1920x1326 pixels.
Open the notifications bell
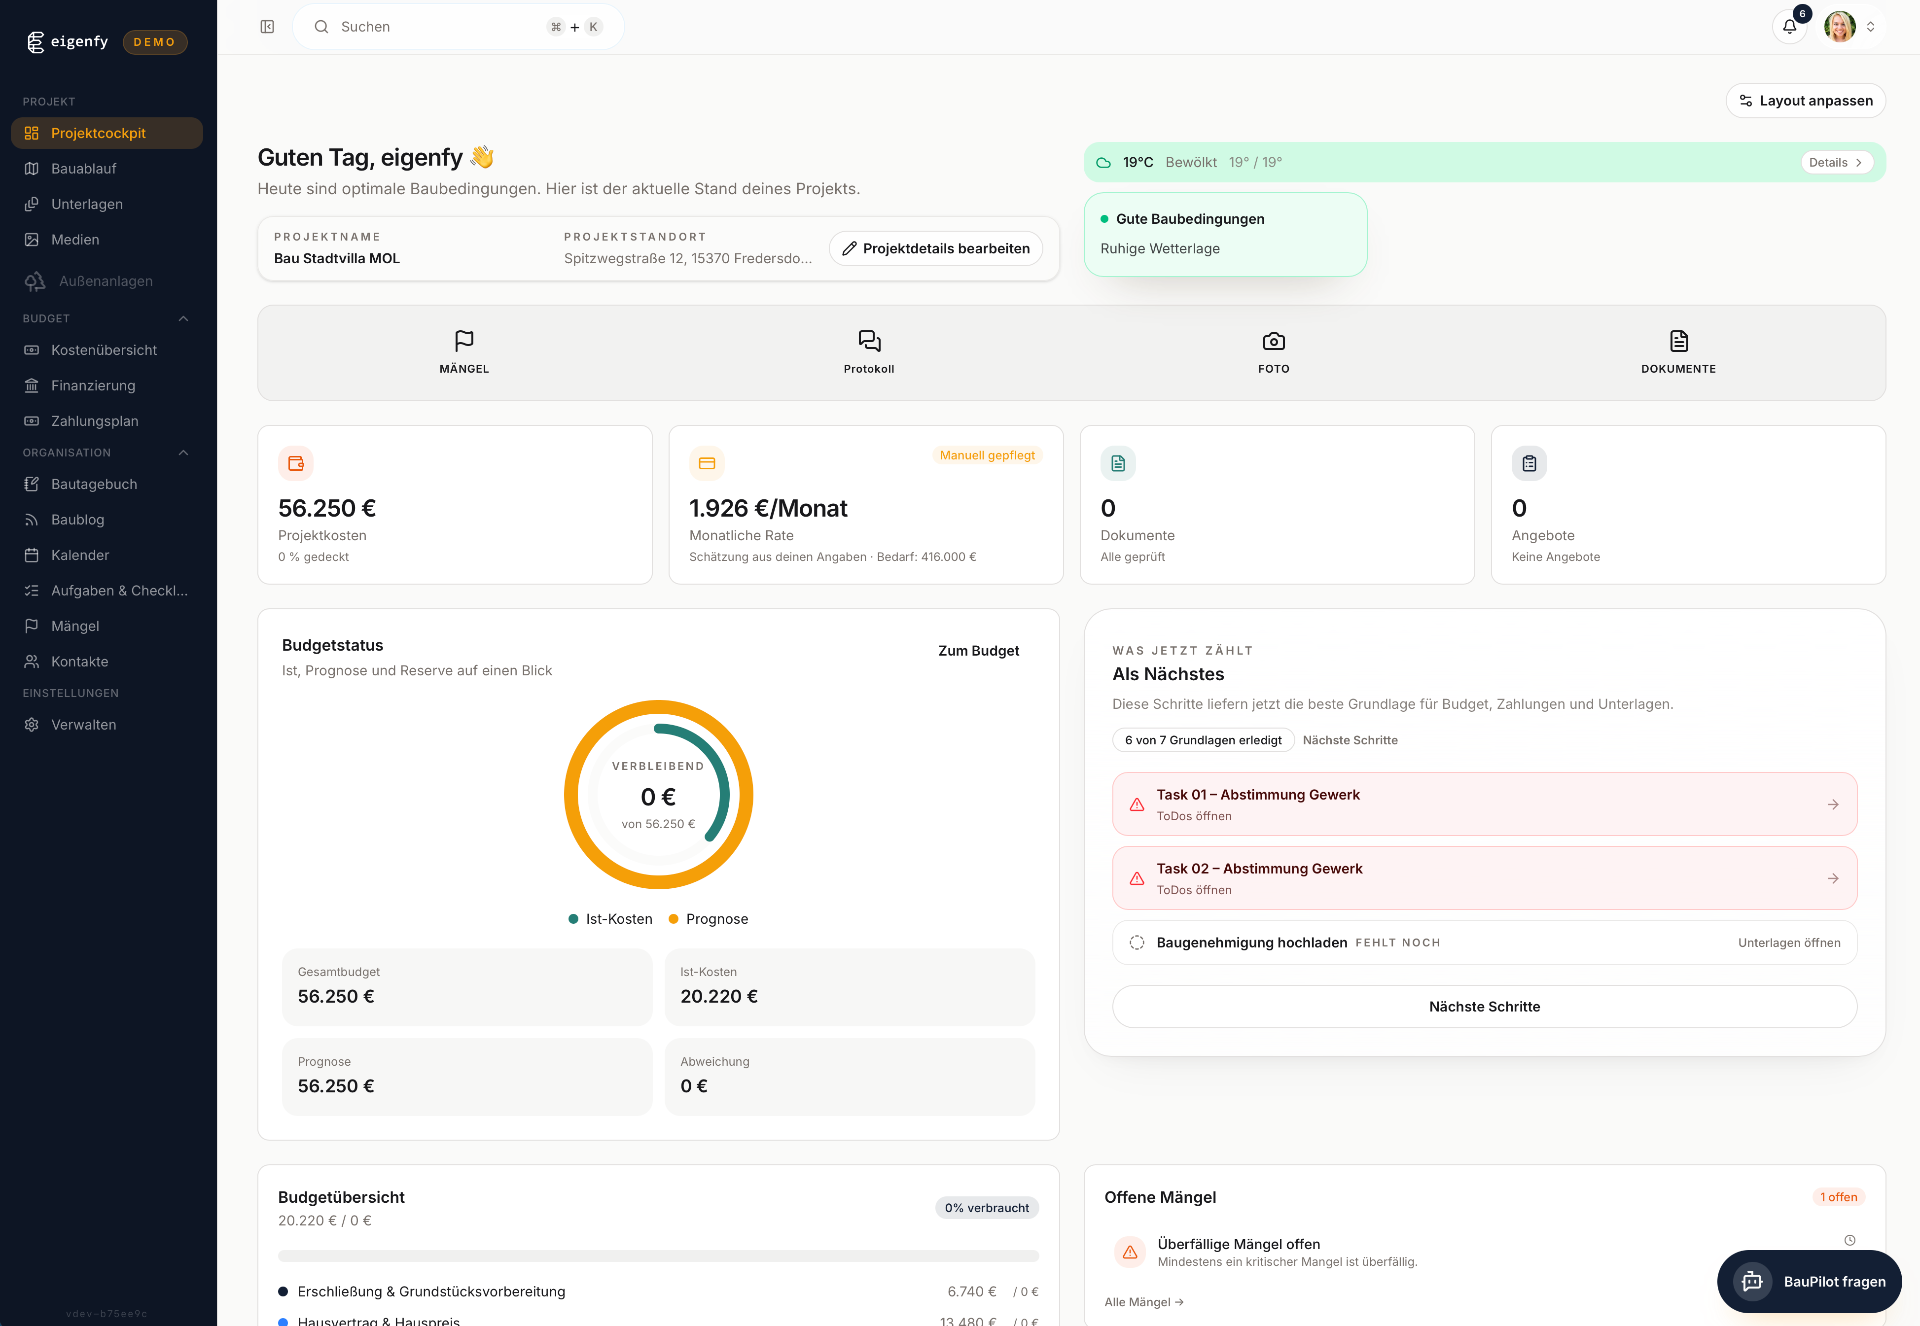point(1789,27)
